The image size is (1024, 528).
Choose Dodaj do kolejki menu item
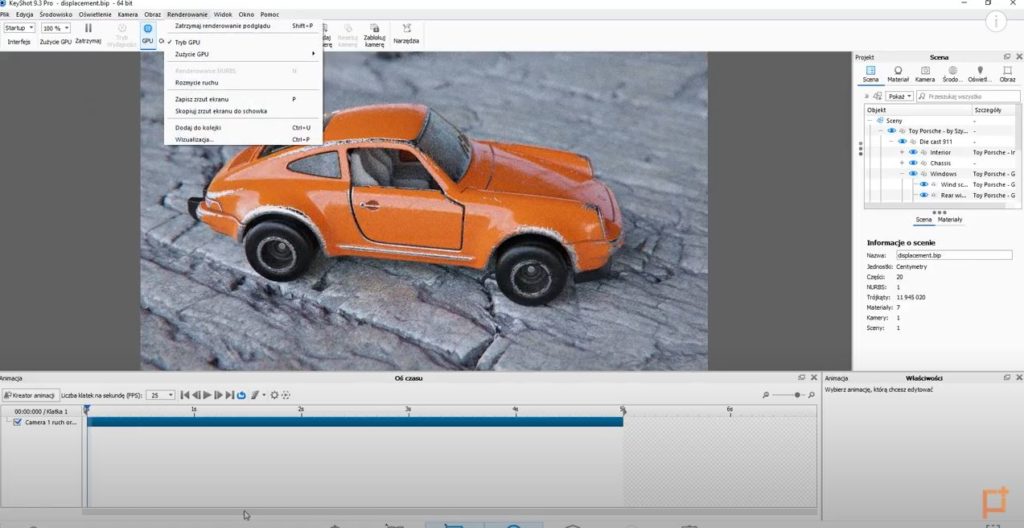(243, 127)
